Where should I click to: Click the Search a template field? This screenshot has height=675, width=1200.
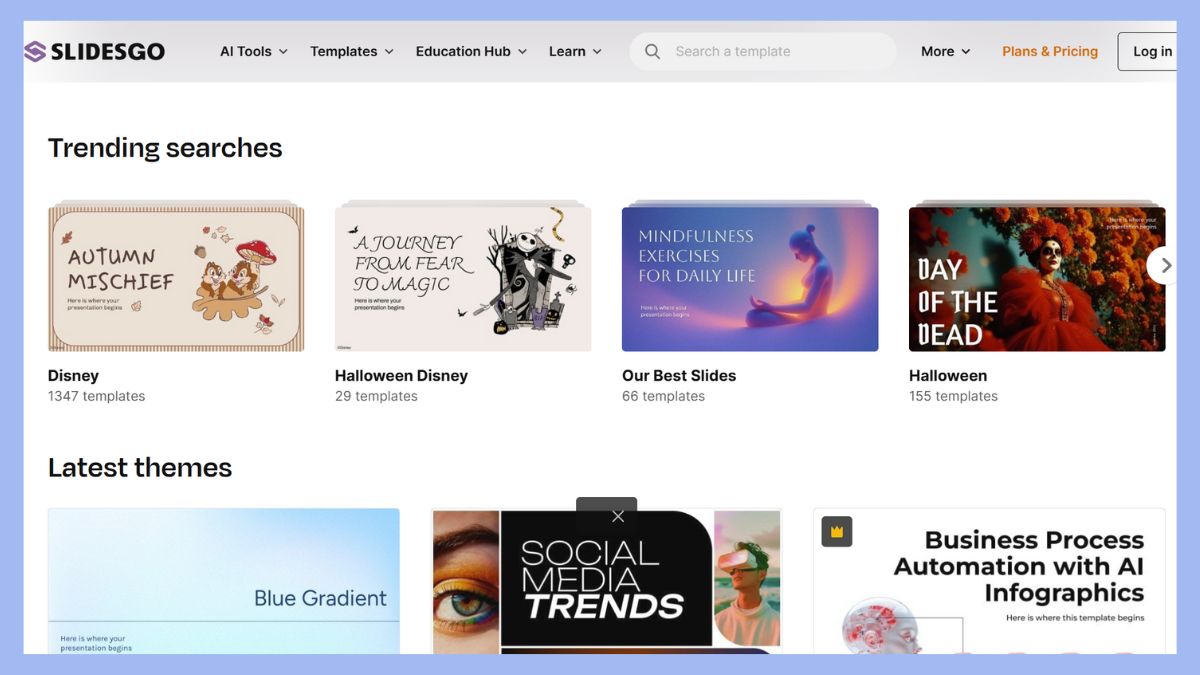763,51
